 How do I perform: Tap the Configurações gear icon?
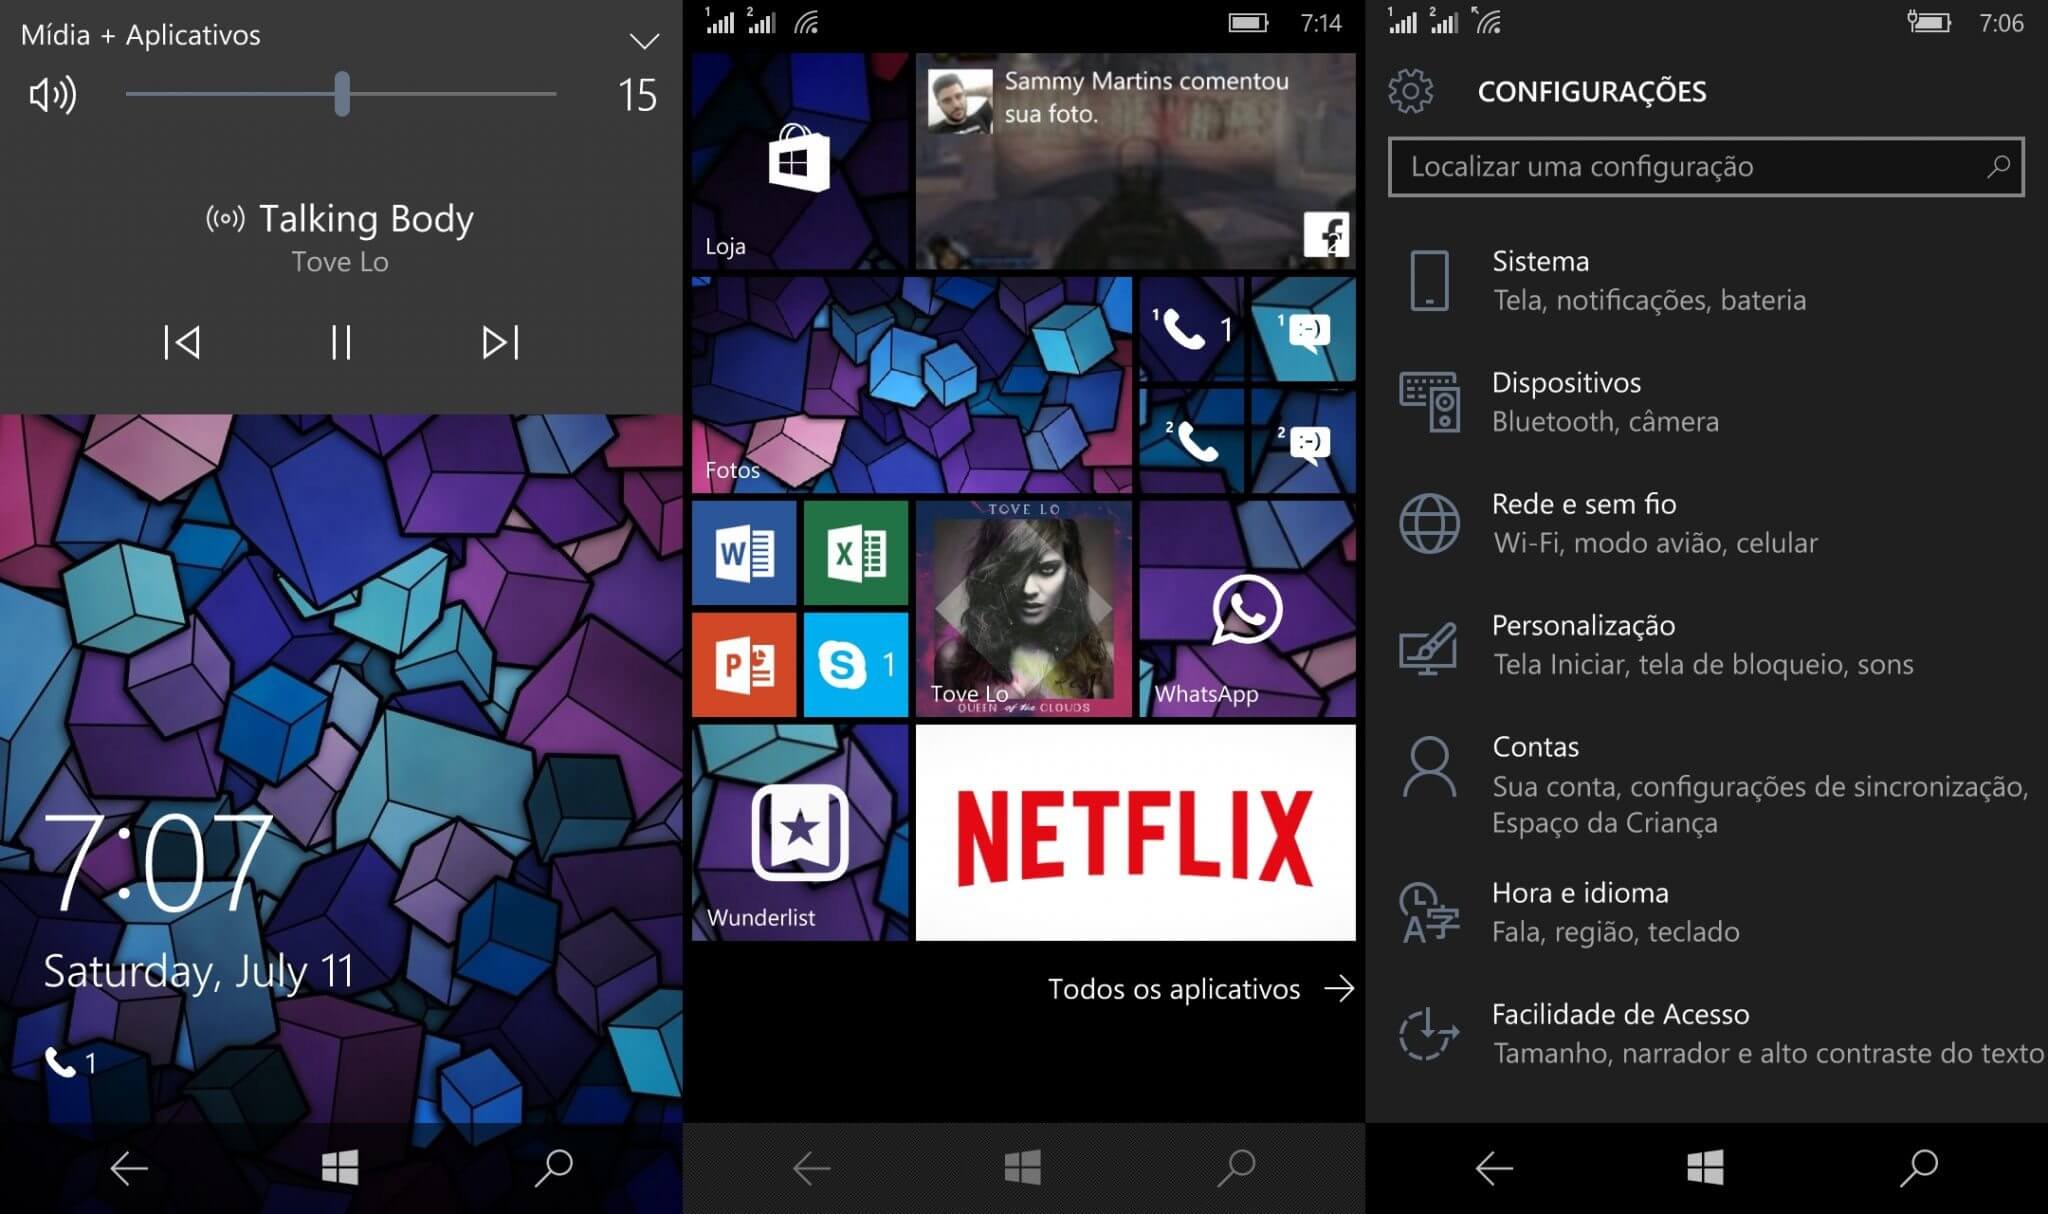tap(1411, 91)
